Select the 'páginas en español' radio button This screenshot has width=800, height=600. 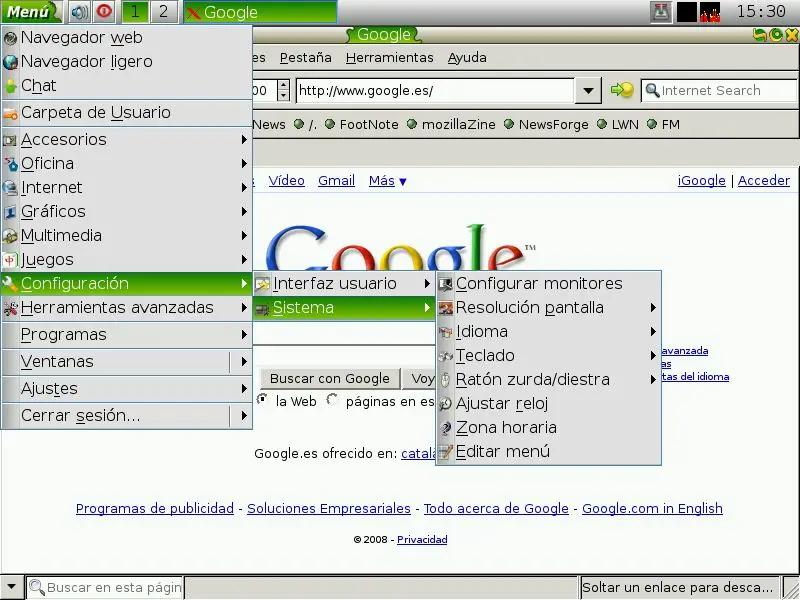(x=333, y=399)
